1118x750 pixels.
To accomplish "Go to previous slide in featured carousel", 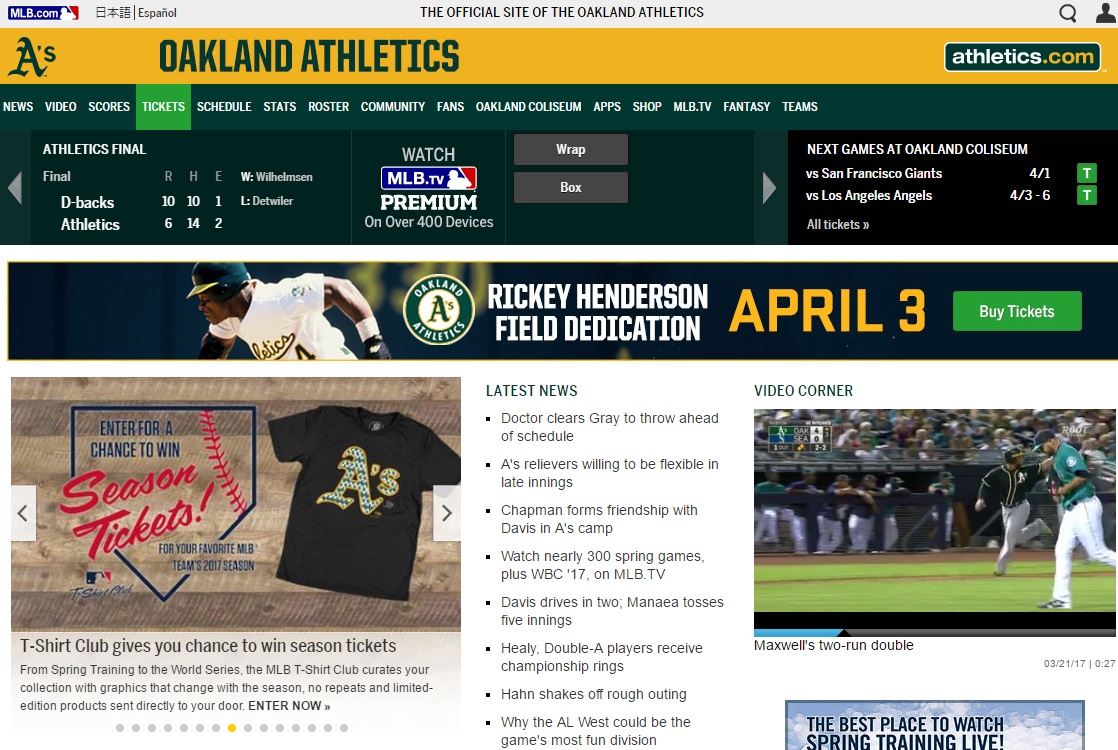I will point(23,513).
